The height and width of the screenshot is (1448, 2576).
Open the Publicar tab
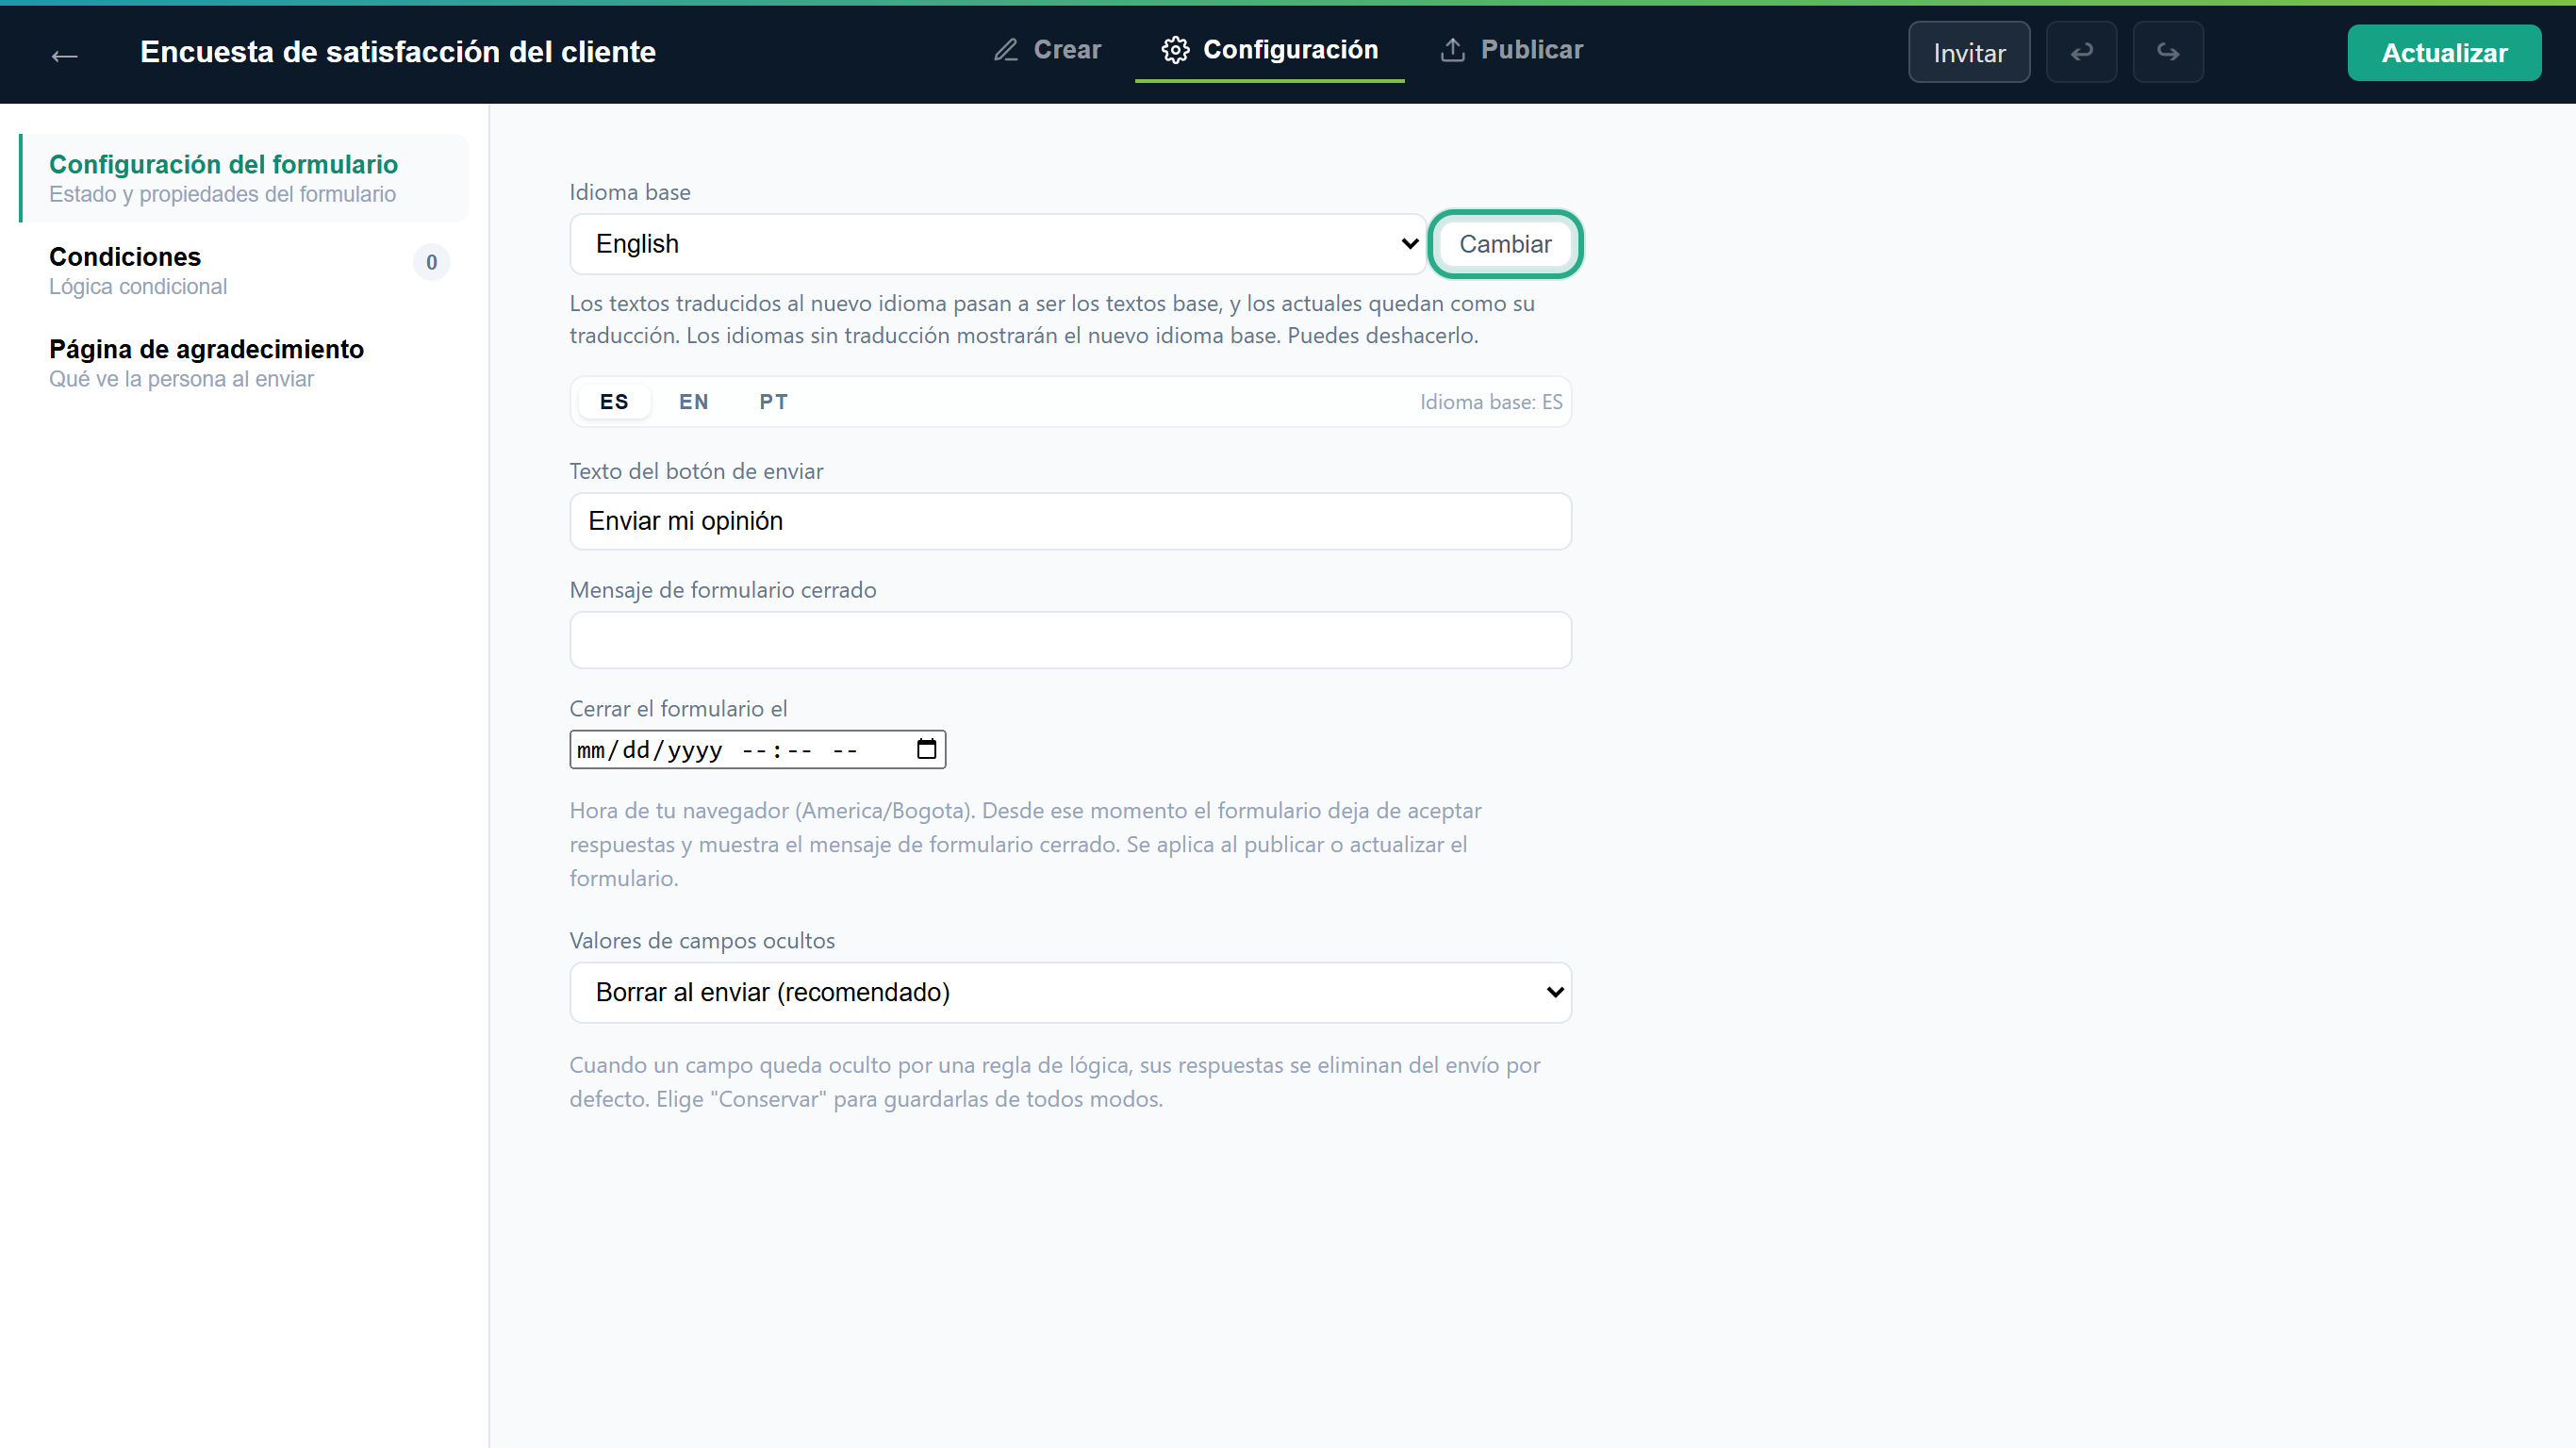1512,50
